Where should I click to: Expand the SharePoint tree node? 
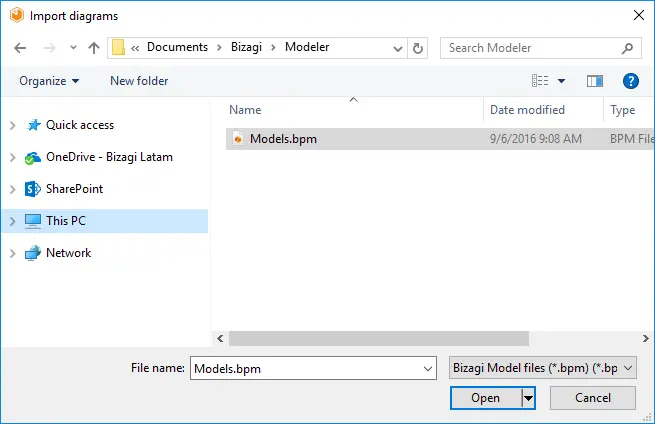click(13, 189)
